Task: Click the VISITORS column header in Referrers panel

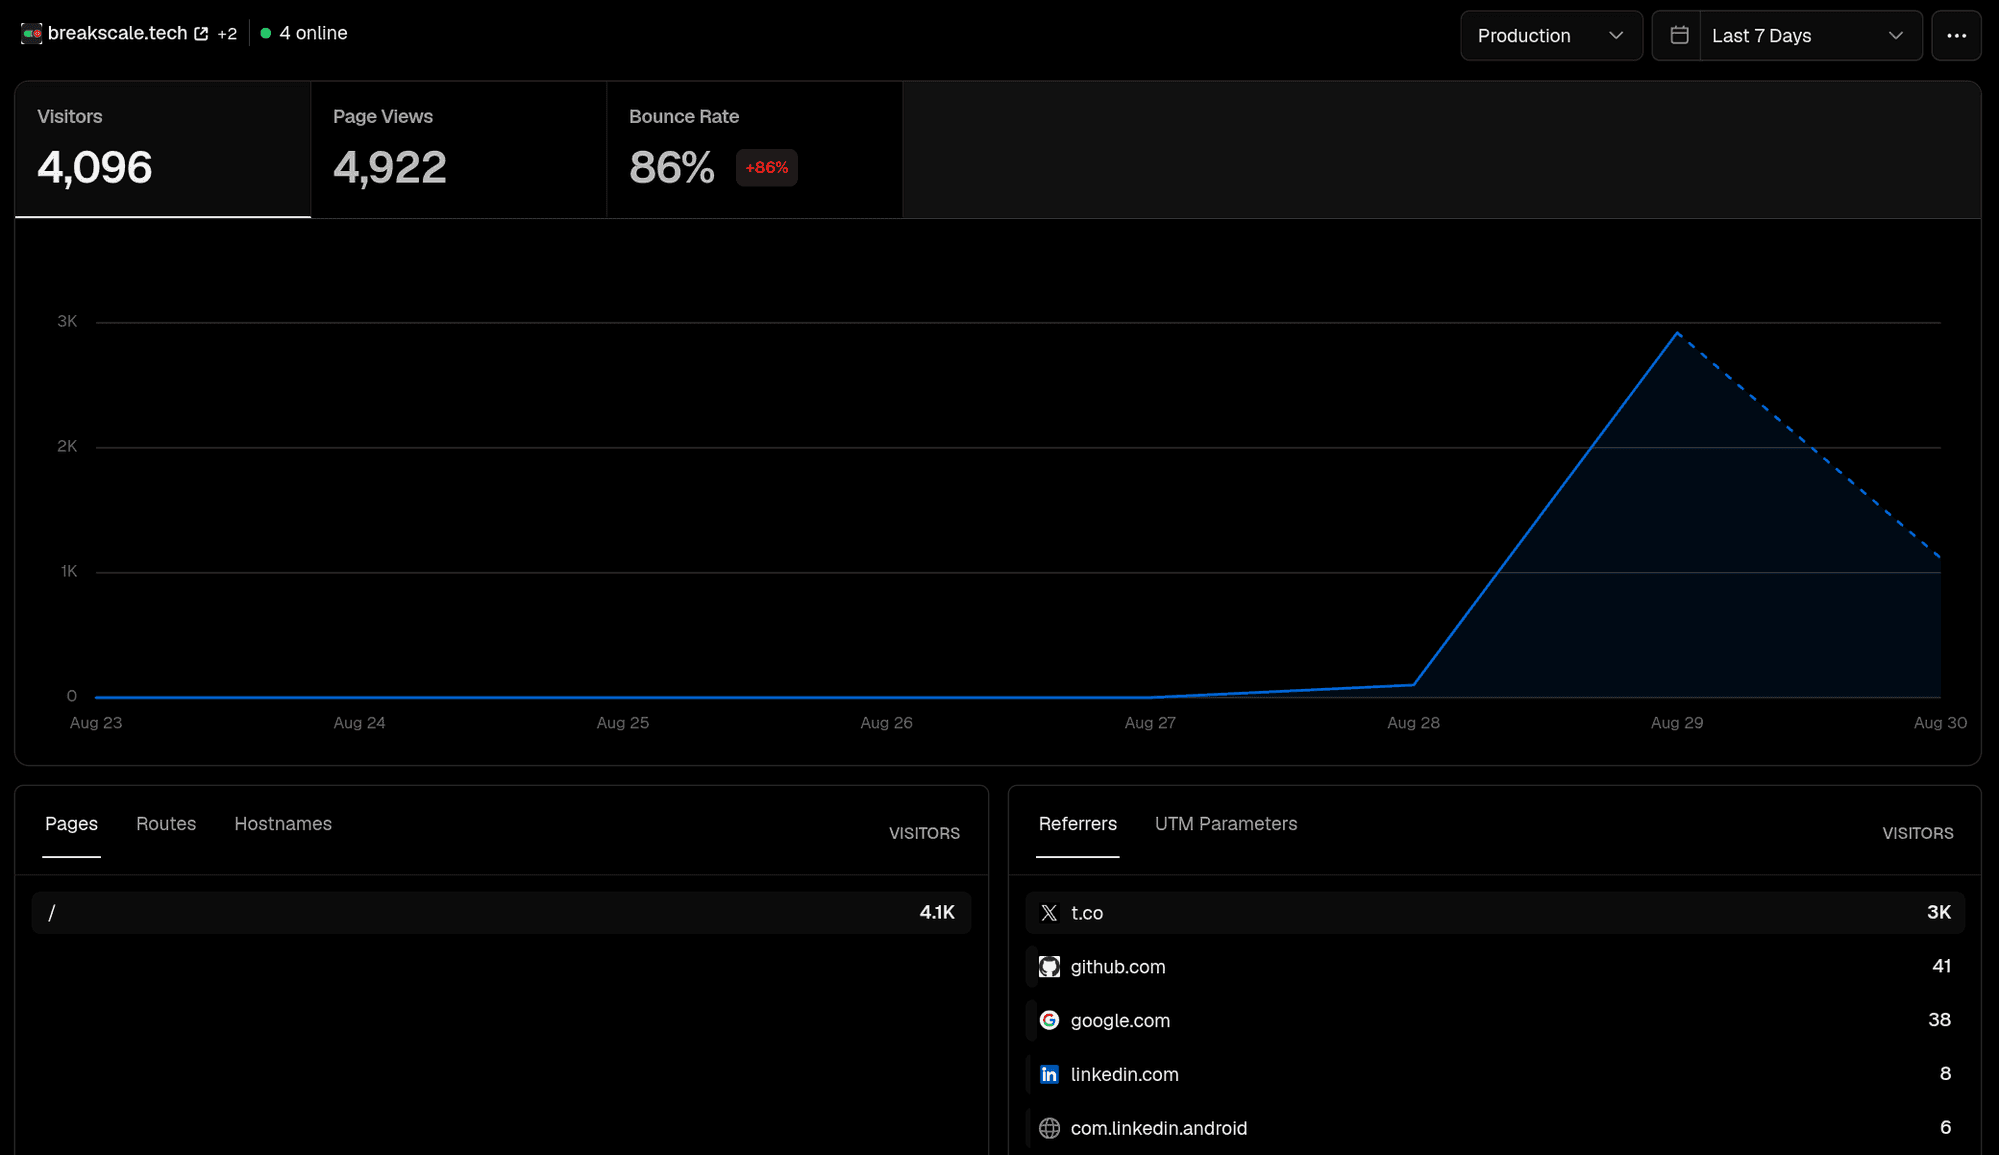Action: 1917,833
